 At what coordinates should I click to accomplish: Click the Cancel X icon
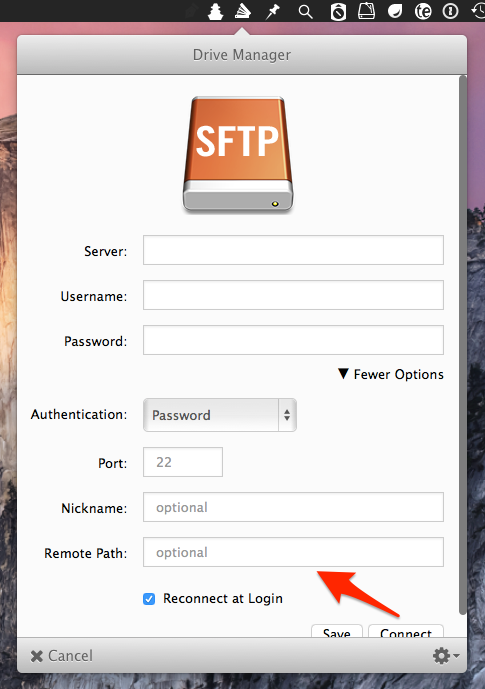36,656
